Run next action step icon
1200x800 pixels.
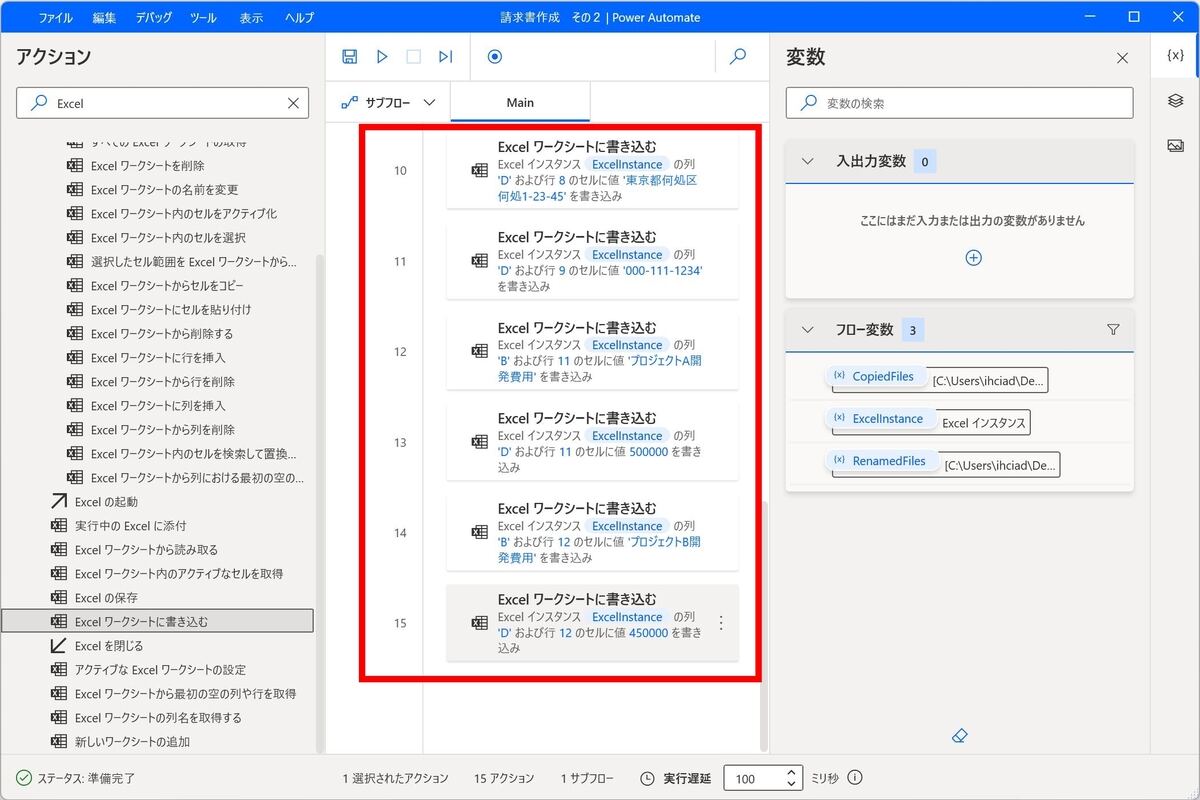(x=446, y=57)
